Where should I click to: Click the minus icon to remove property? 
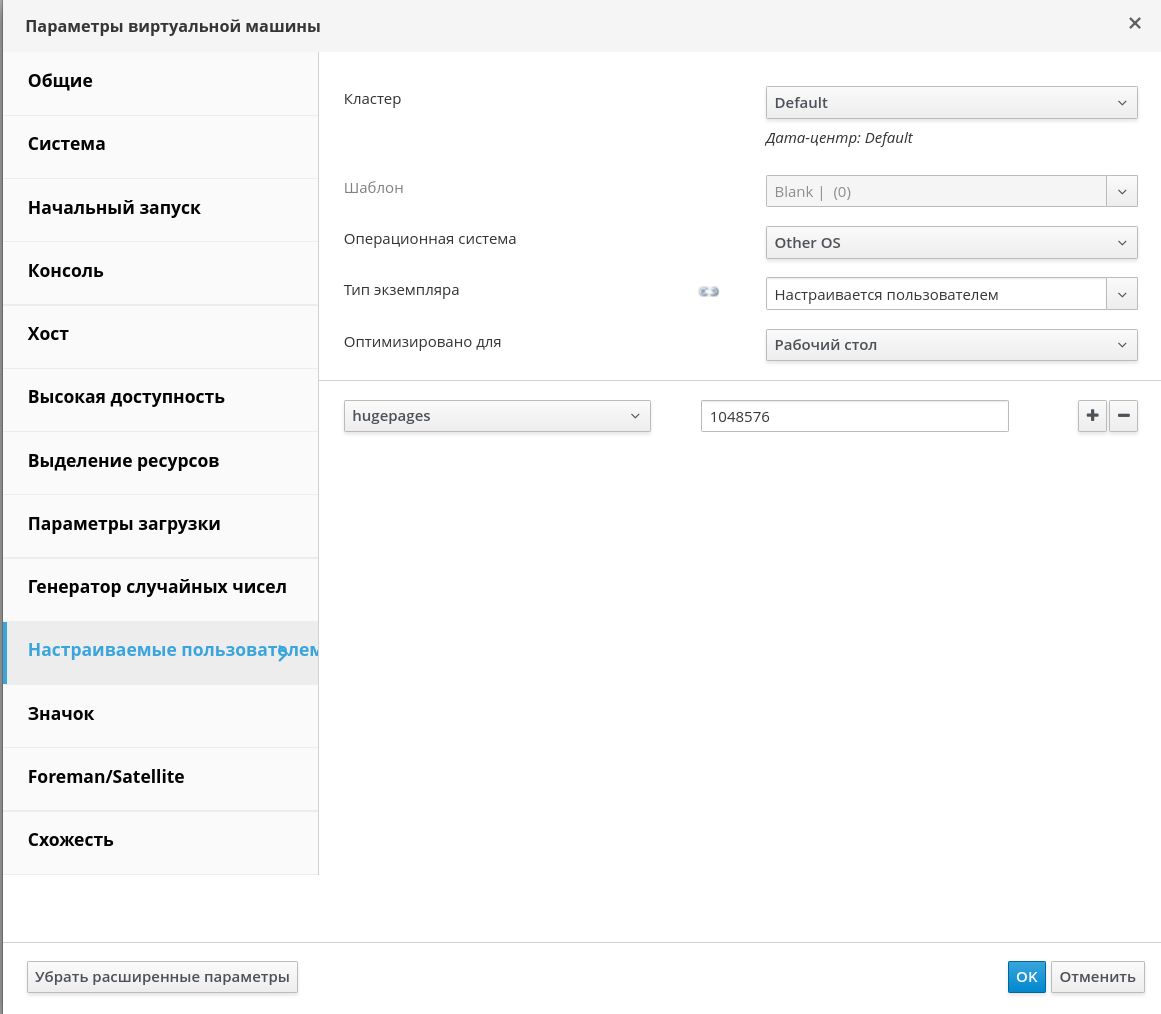[1124, 416]
